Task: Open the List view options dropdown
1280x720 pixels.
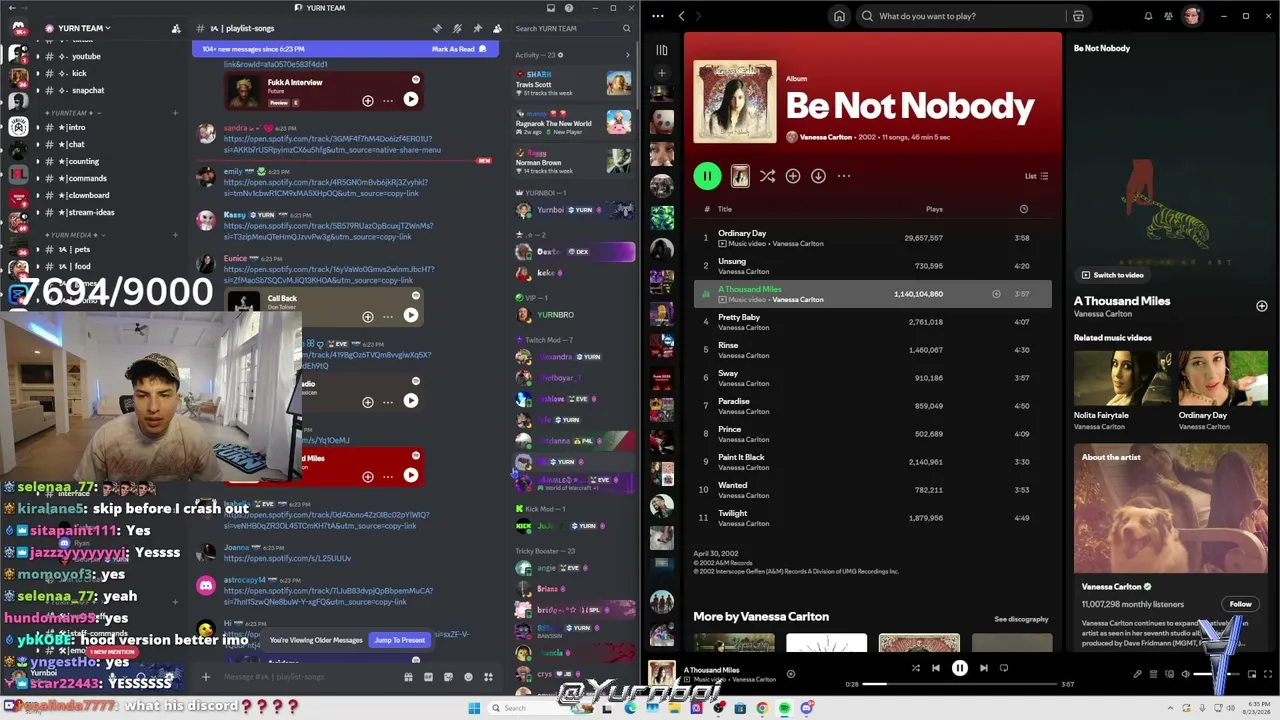Action: click(x=1036, y=176)
